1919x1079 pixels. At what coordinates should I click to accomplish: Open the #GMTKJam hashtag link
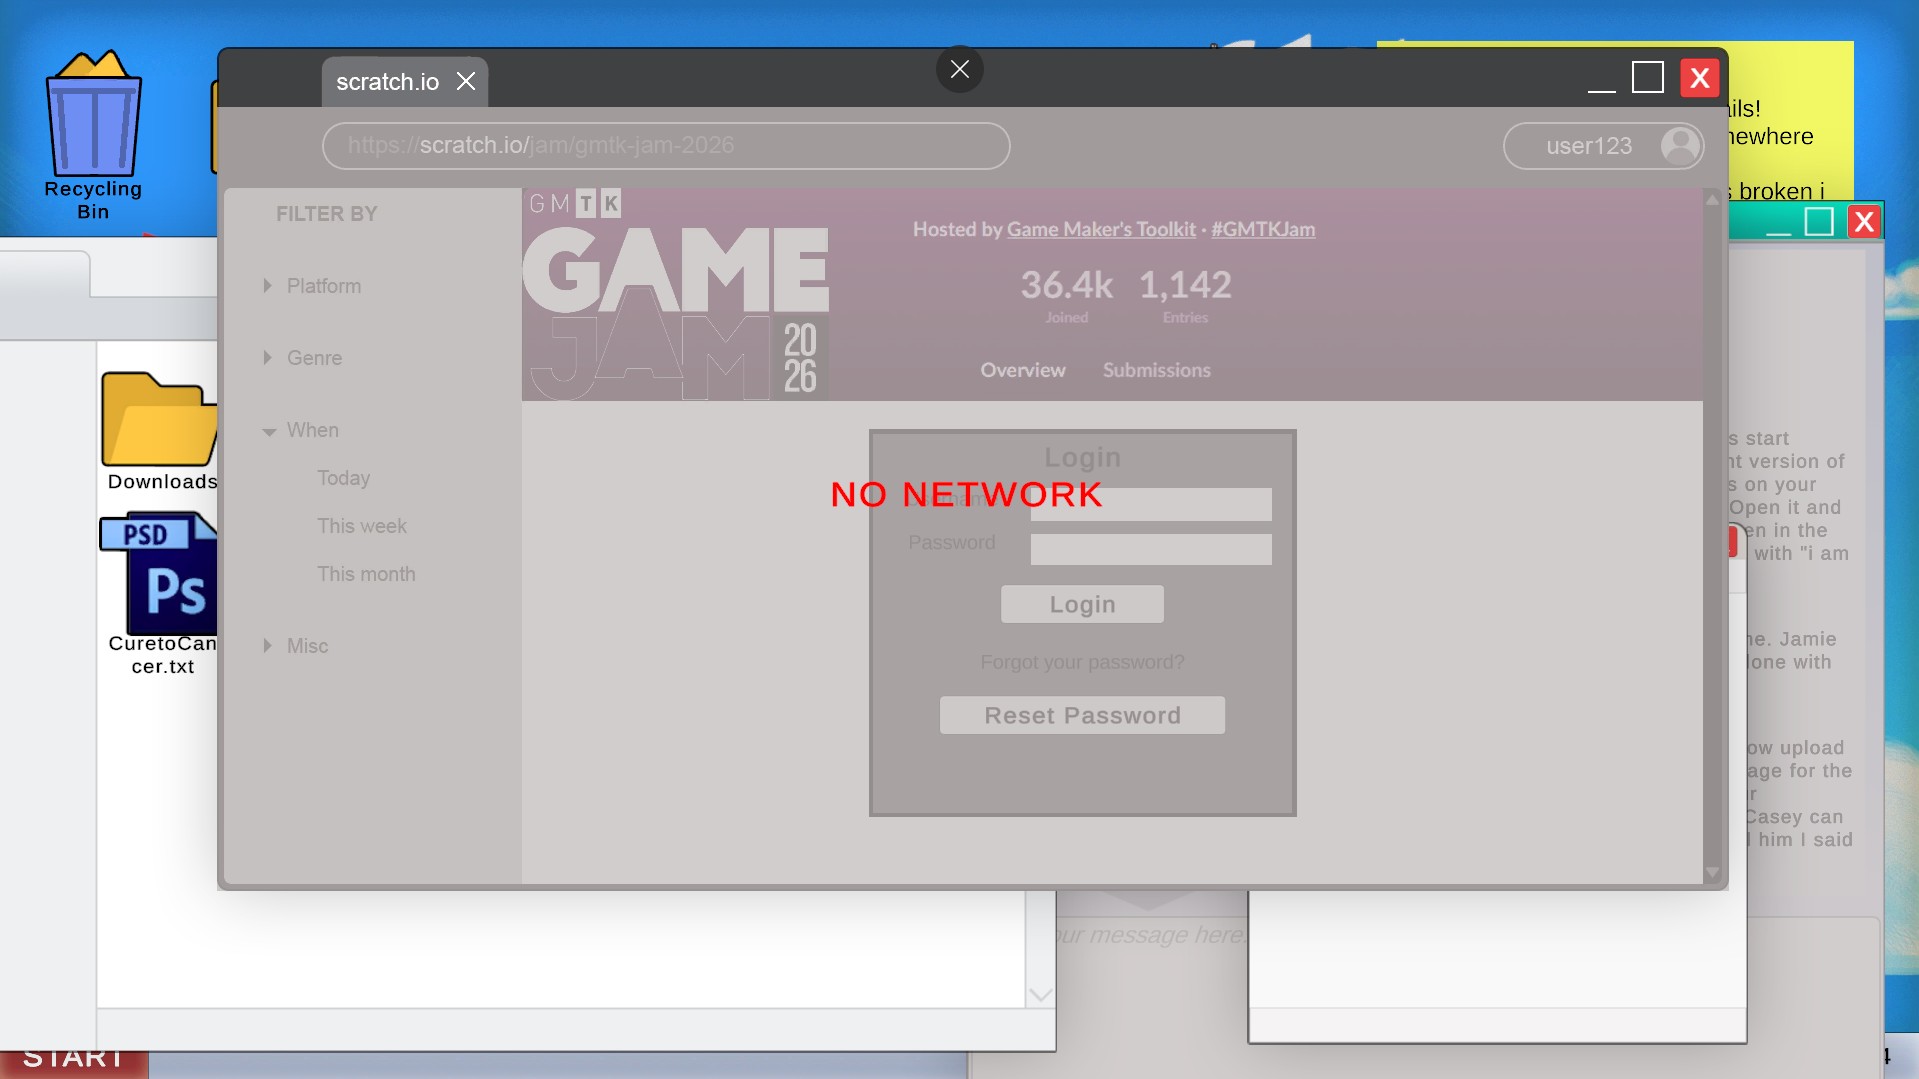point(1263,229)
